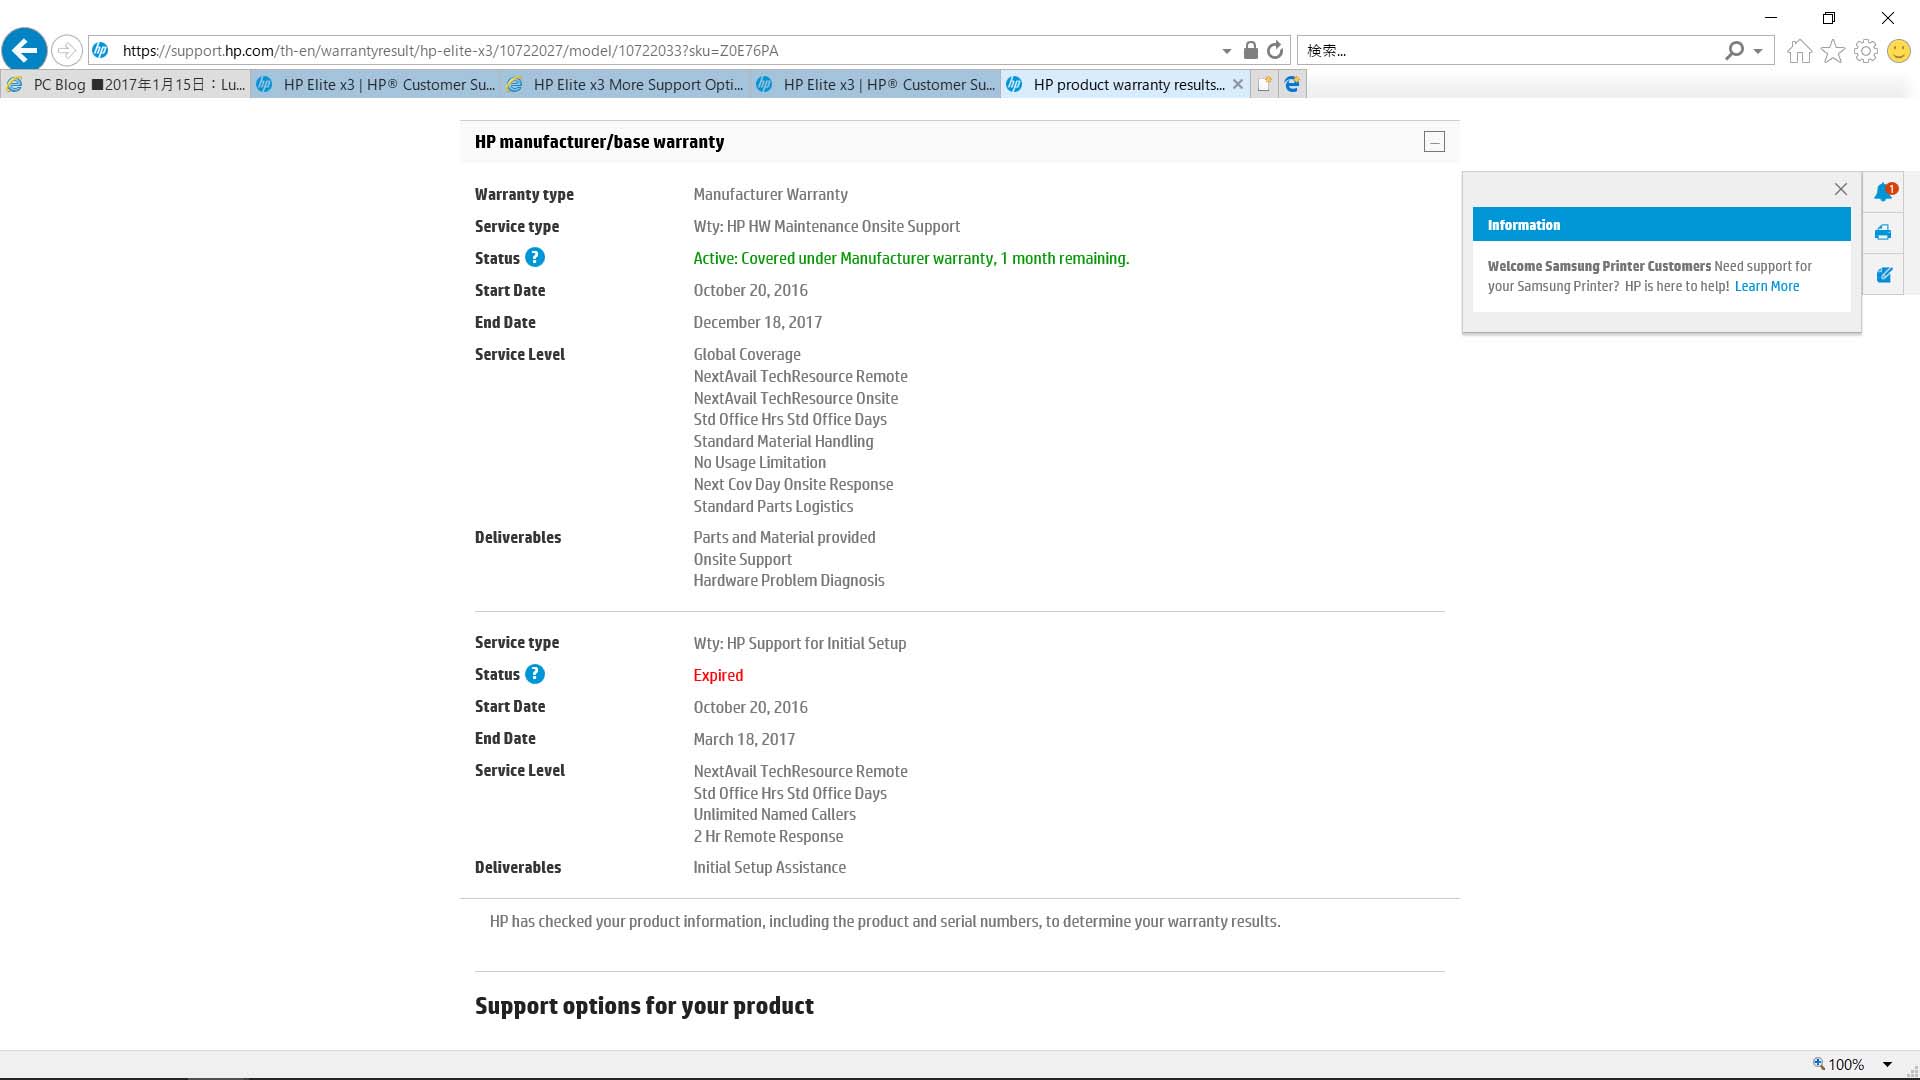The height and width of the screenshot is (1080, 1920).
Task: Open the browser home icon
Action: click(x=1799, y=50)
